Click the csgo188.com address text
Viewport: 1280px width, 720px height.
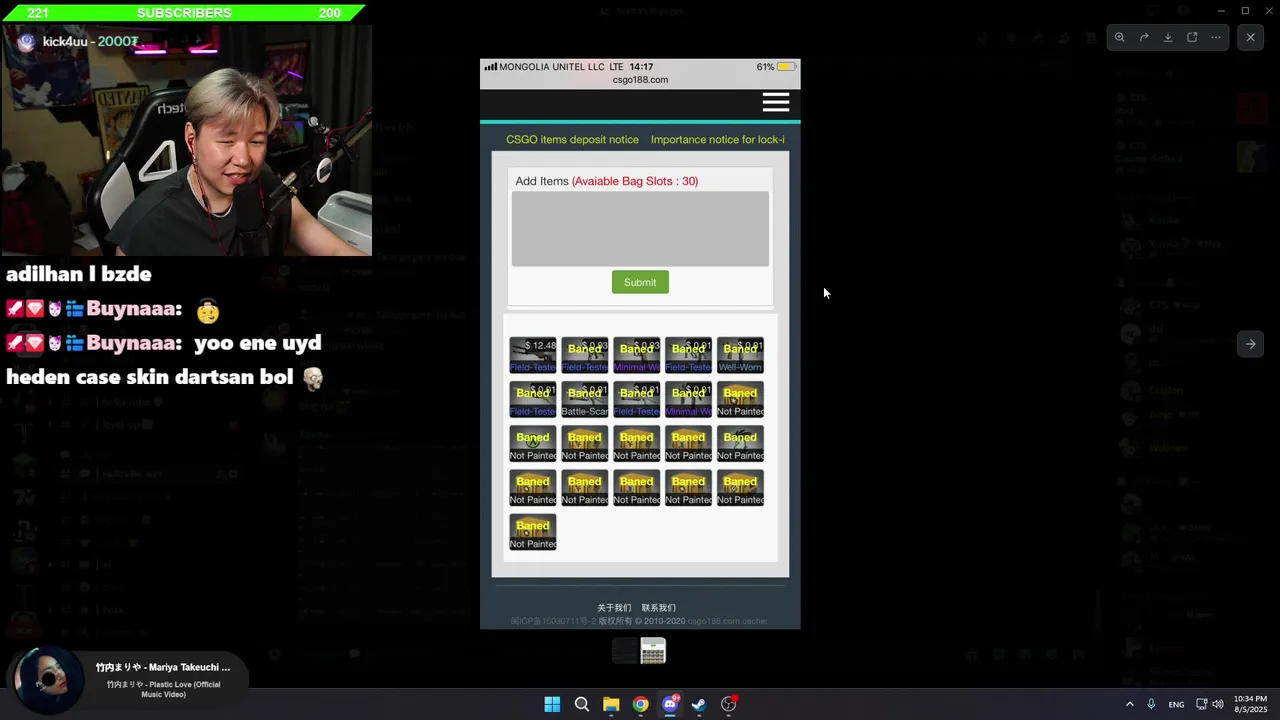point(640,80)
